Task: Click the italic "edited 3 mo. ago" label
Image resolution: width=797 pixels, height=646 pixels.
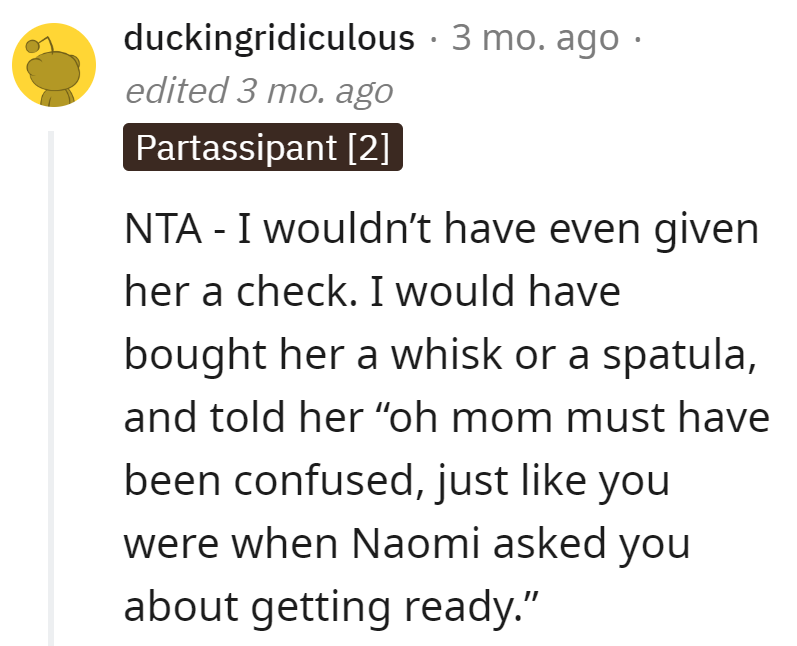Action: (x=259, y=91)
